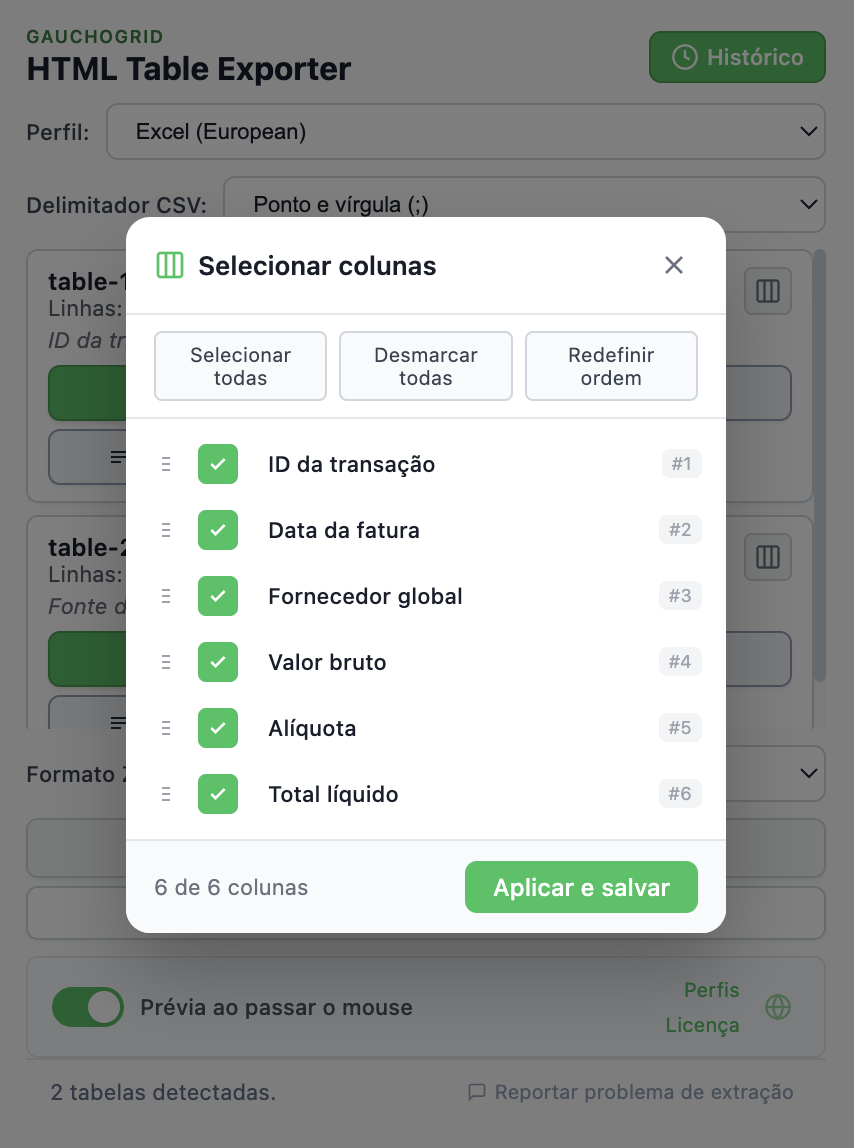Uncheck the Data da fatura checkbox
This screenshot has height=1148, width=854.
point(218,530)
